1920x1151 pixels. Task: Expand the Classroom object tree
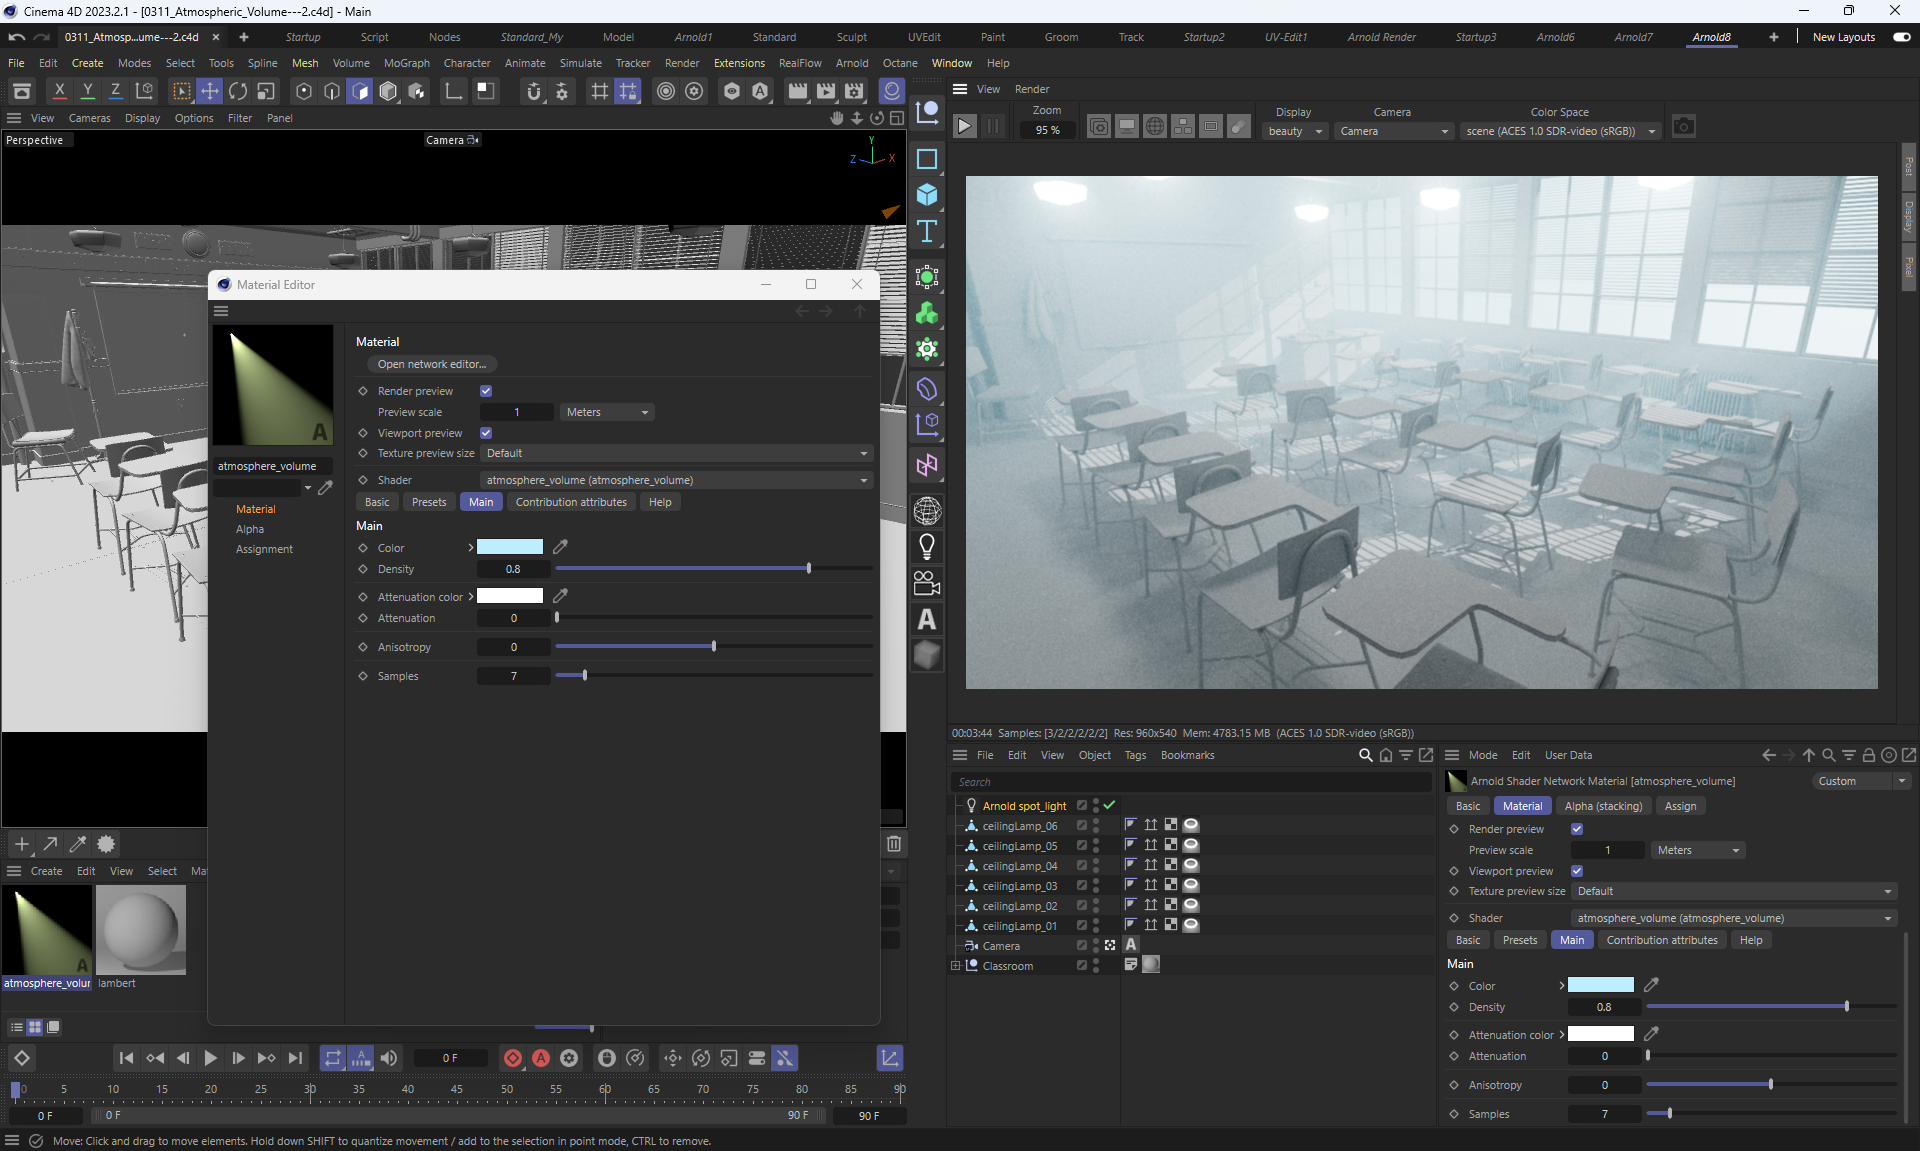pos(955,966)
